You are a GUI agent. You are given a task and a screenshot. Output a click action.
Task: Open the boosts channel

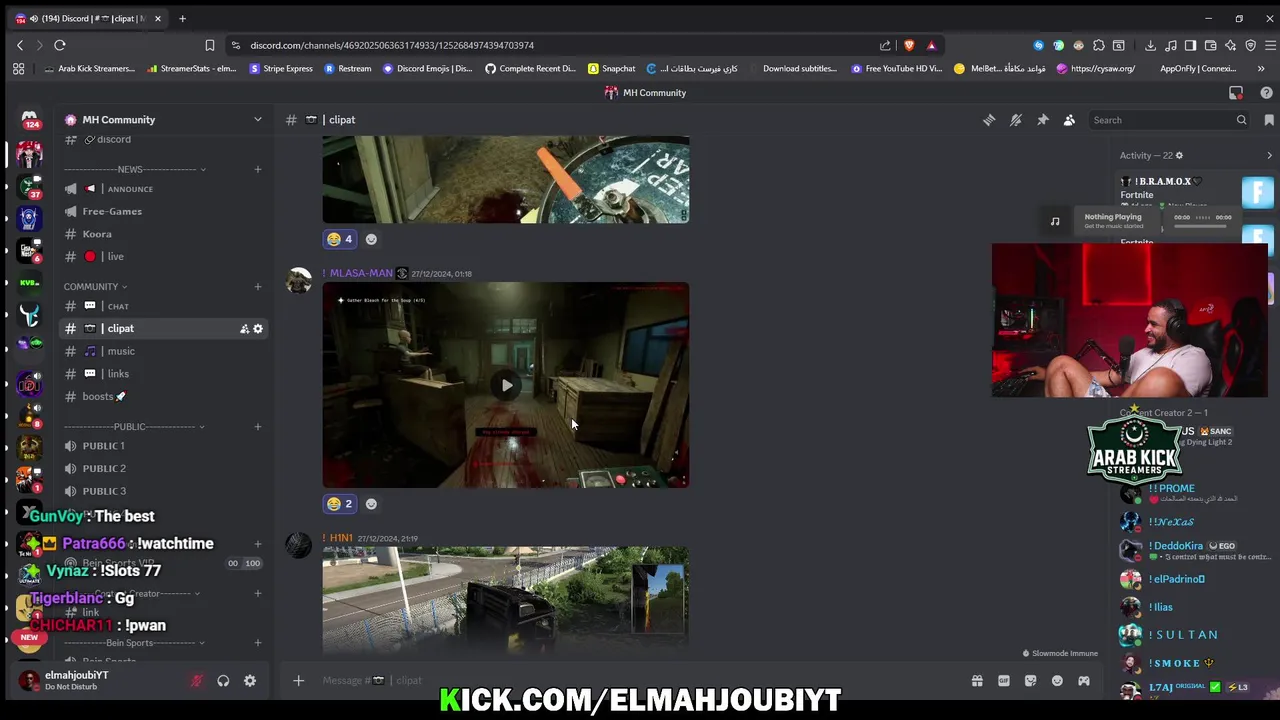[x=162, y=397]
